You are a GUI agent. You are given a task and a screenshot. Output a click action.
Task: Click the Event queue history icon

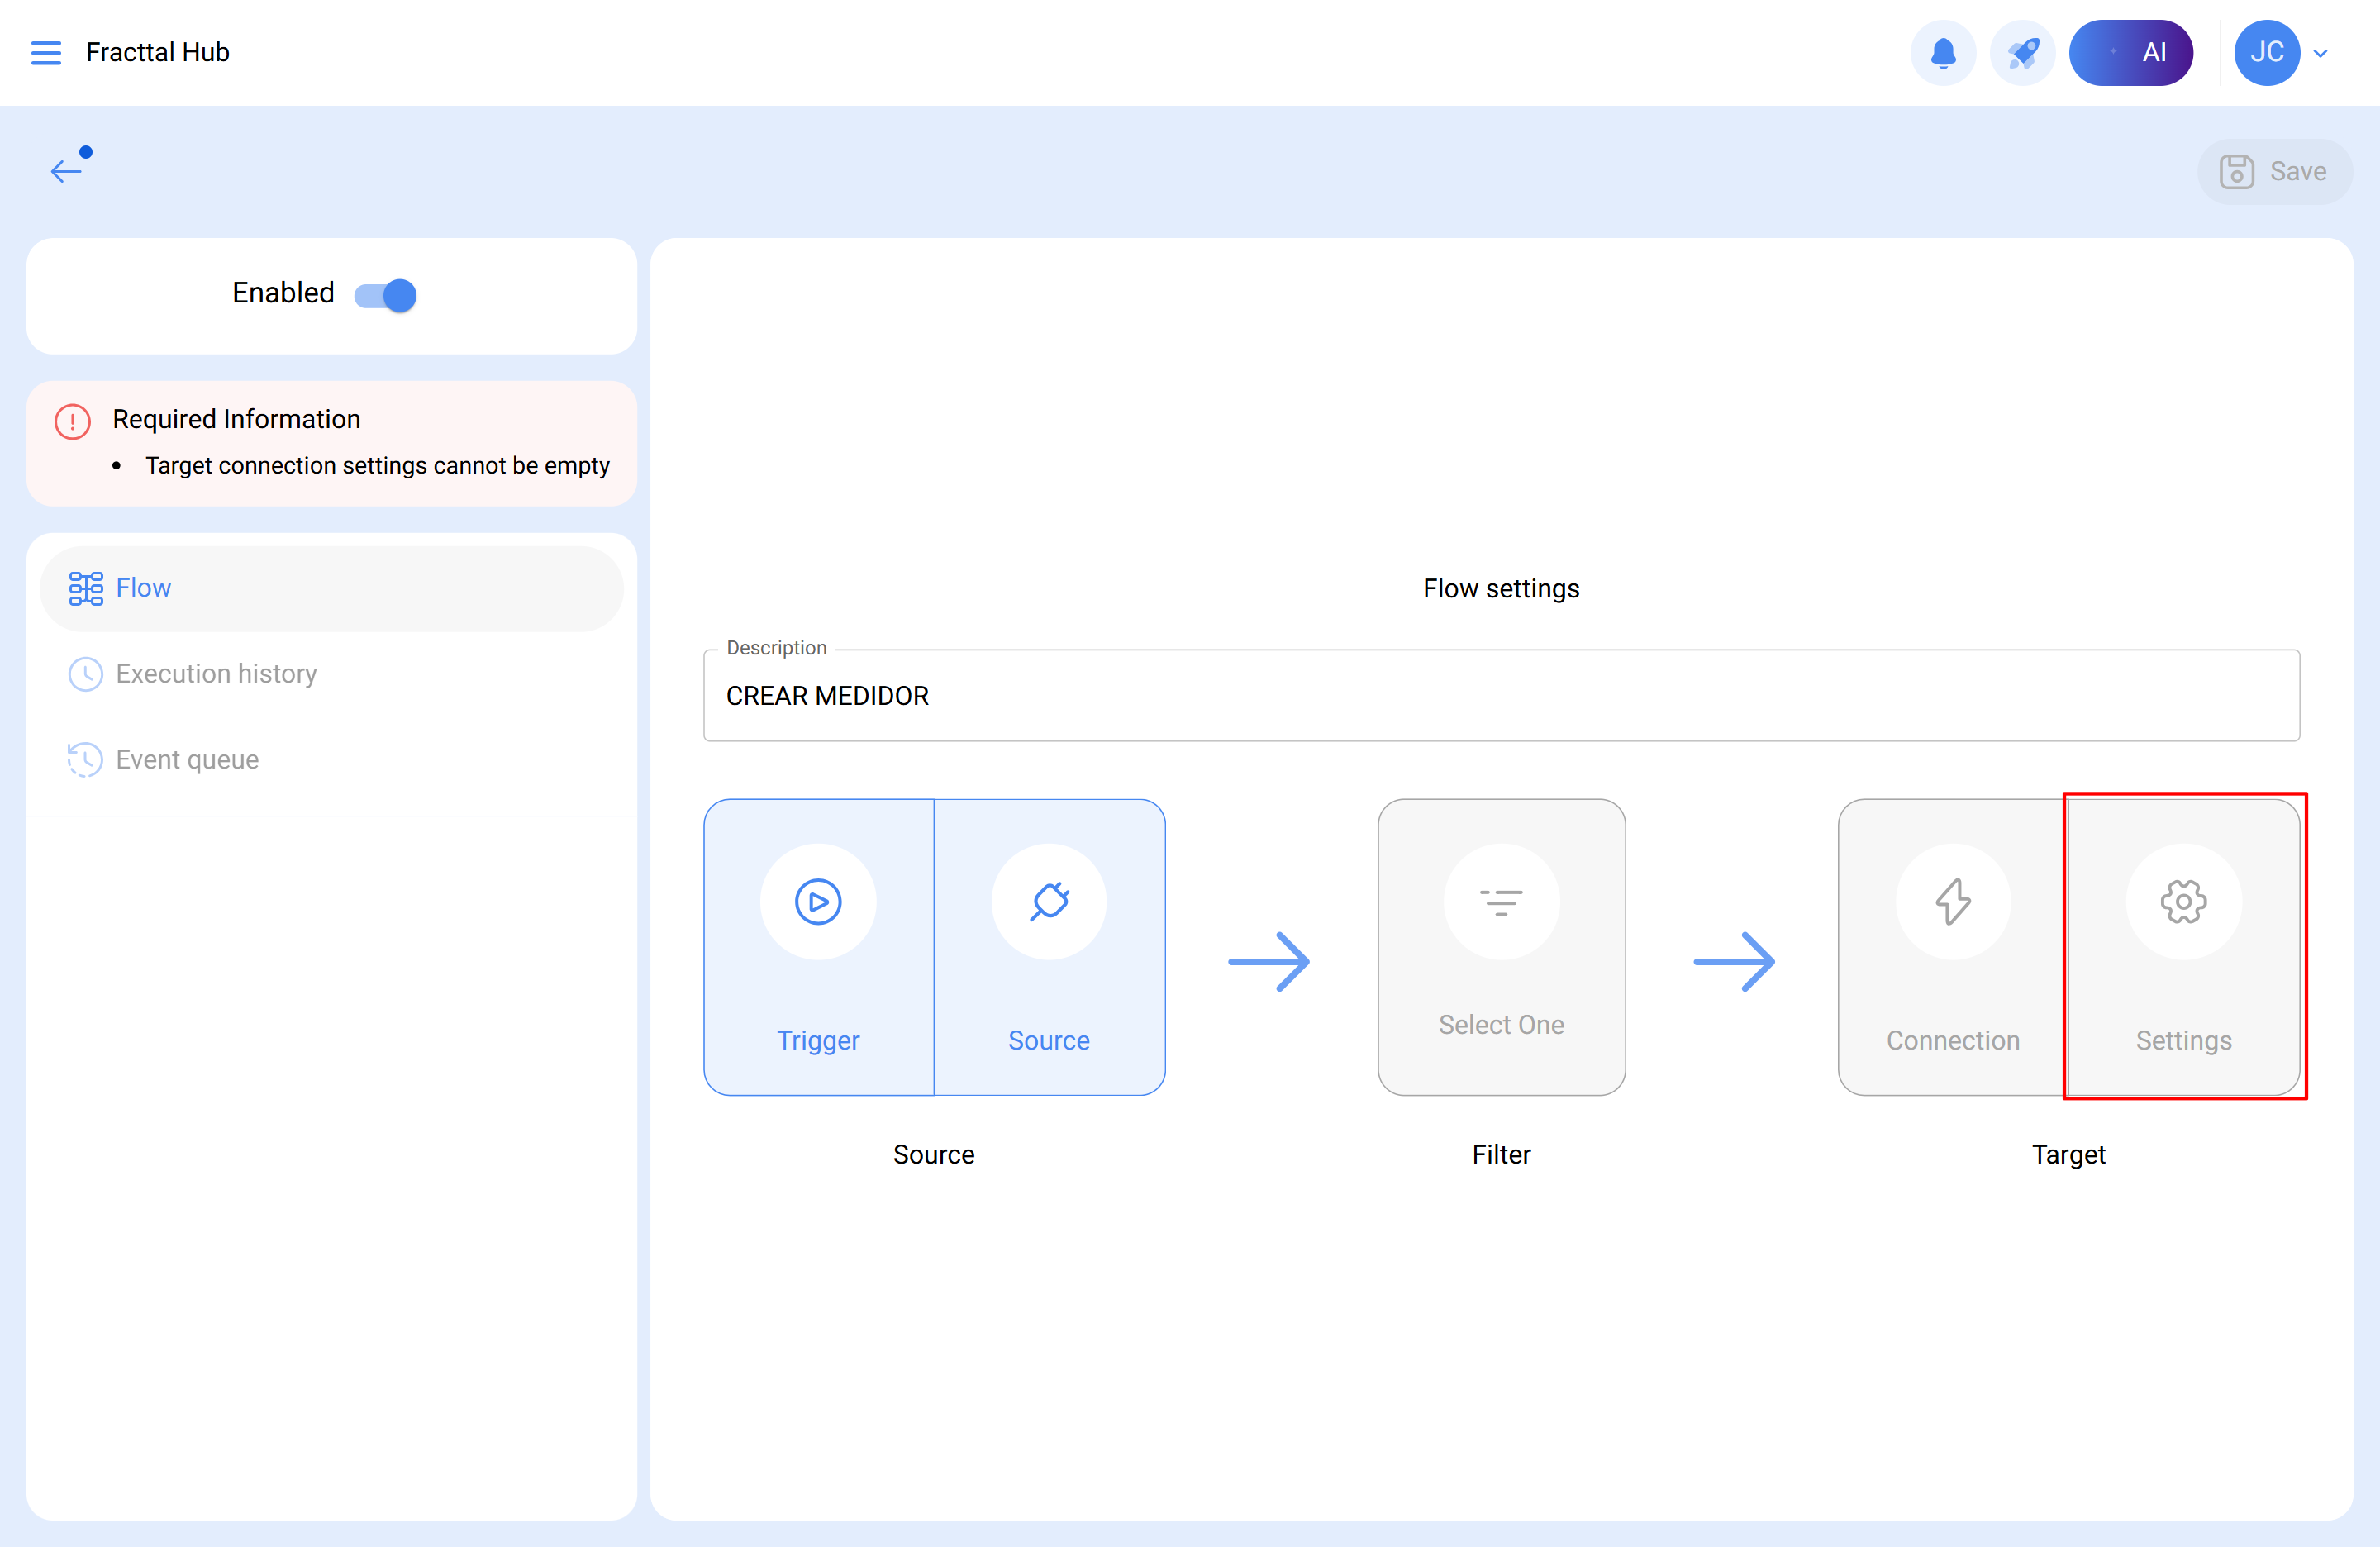[x=84, y=759]
